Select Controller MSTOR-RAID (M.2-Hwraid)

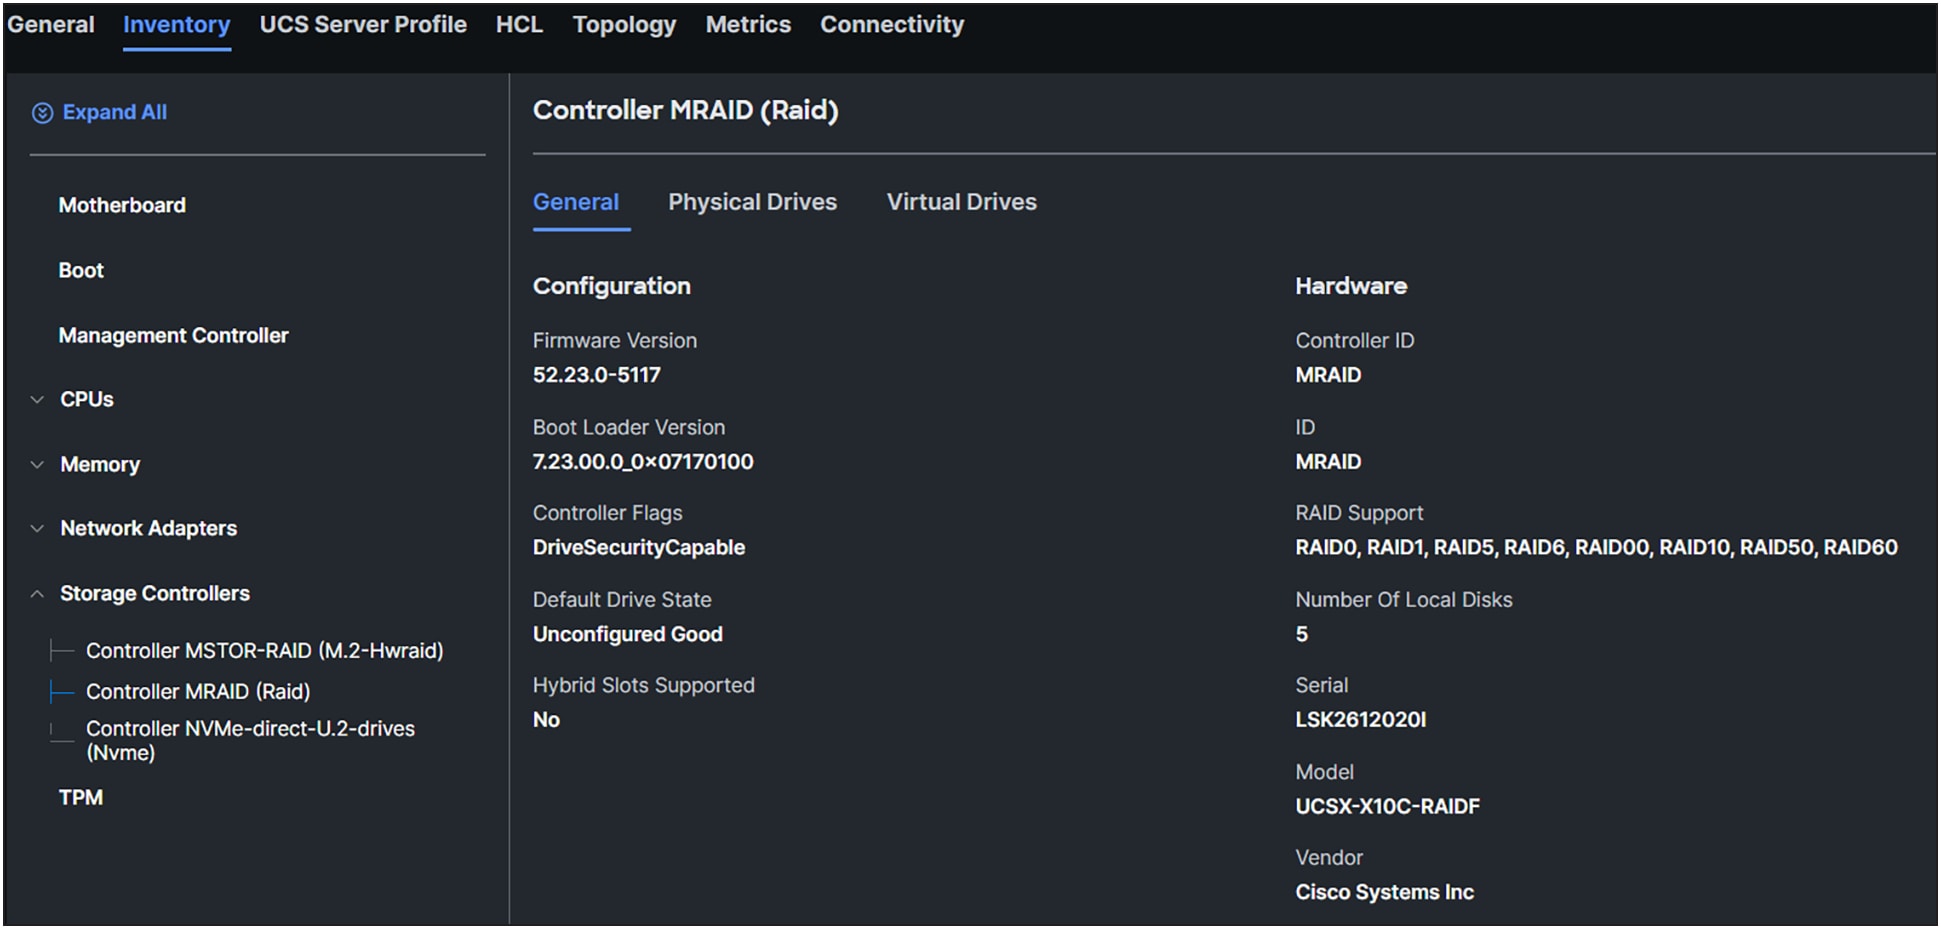(266, 650)
